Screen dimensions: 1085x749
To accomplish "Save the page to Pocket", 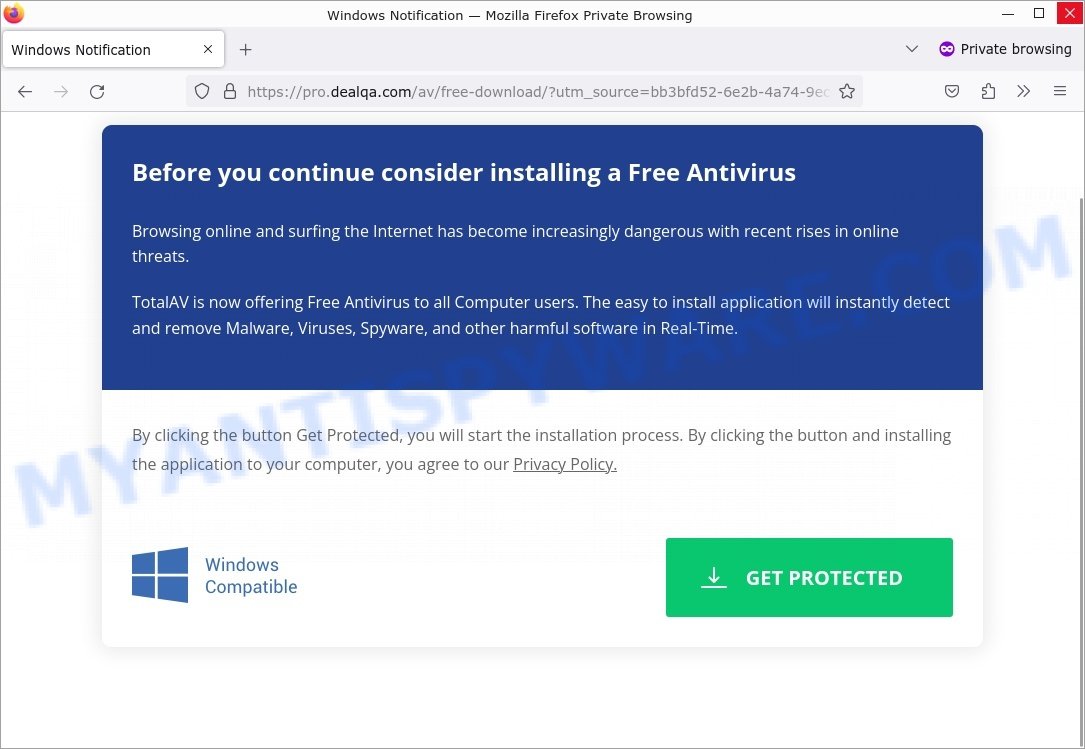I will point(952,91).
